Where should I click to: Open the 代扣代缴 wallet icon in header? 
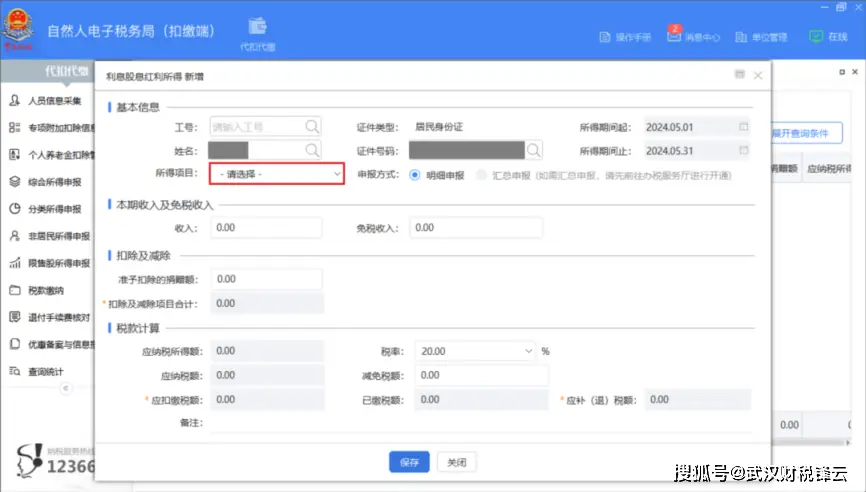(x=257, y=27)
